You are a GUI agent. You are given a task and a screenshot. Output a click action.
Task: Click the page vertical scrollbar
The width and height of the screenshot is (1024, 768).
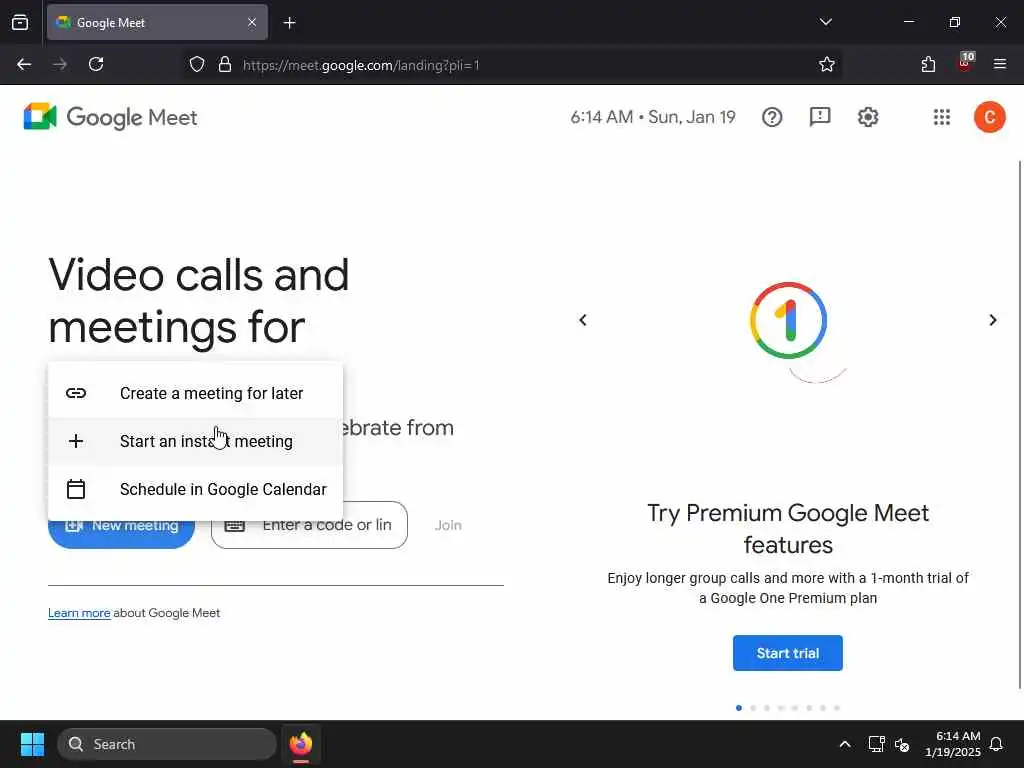pyautogui.click(x=1020, y=424)
